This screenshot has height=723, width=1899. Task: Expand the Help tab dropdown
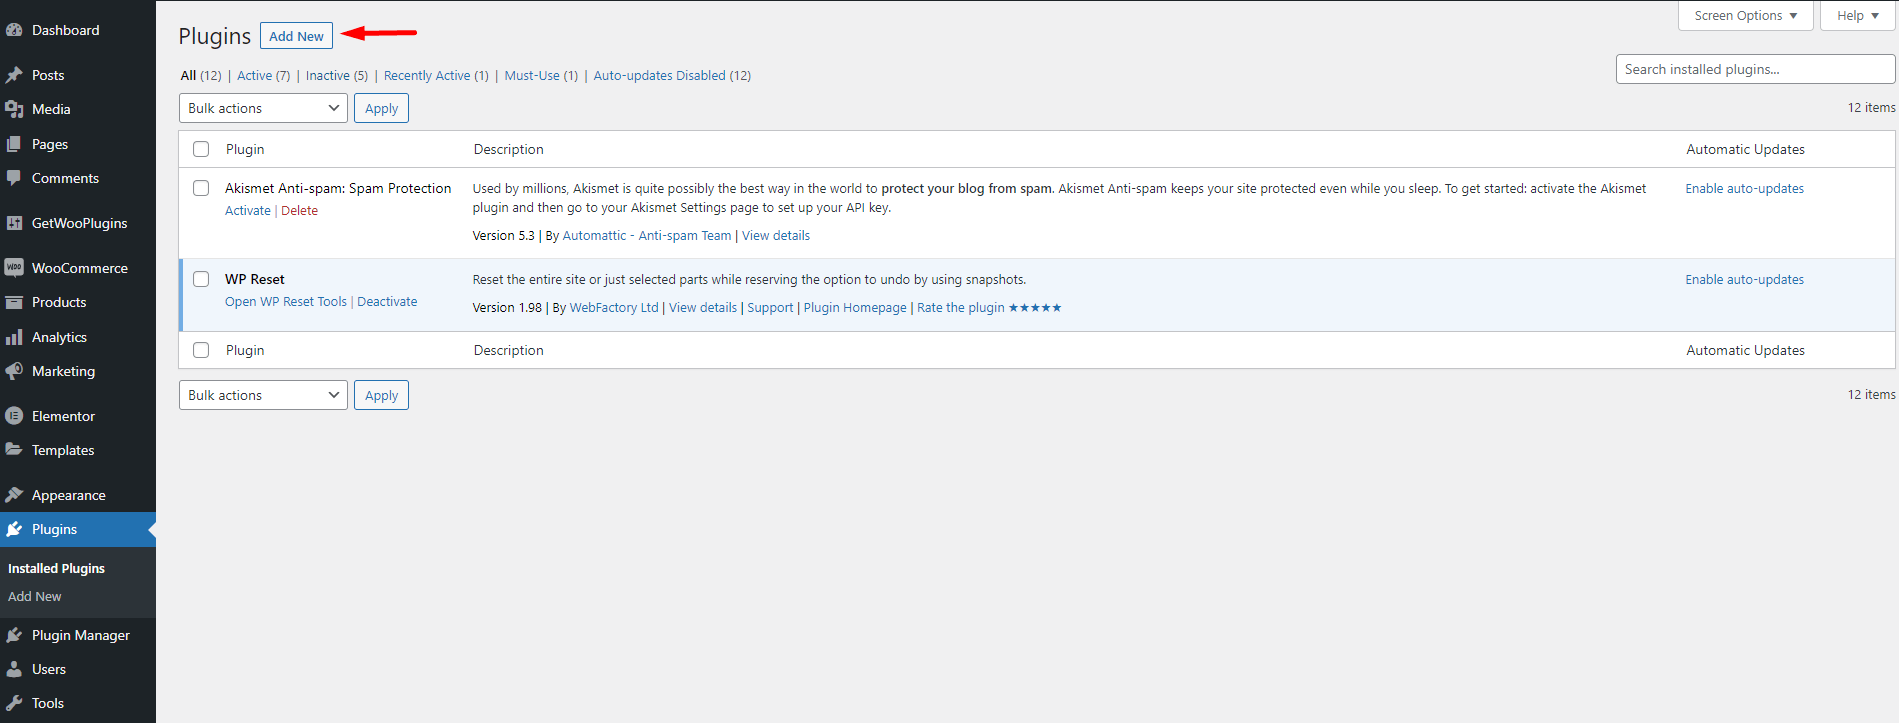pos(1857,16)
